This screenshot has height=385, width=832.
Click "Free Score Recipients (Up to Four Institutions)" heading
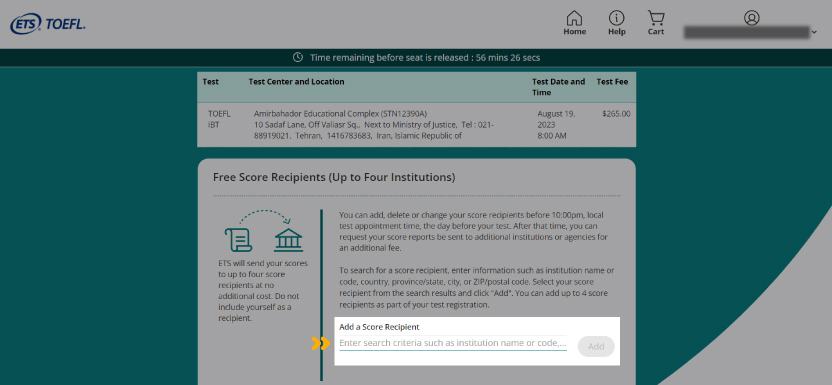(334, 178)
